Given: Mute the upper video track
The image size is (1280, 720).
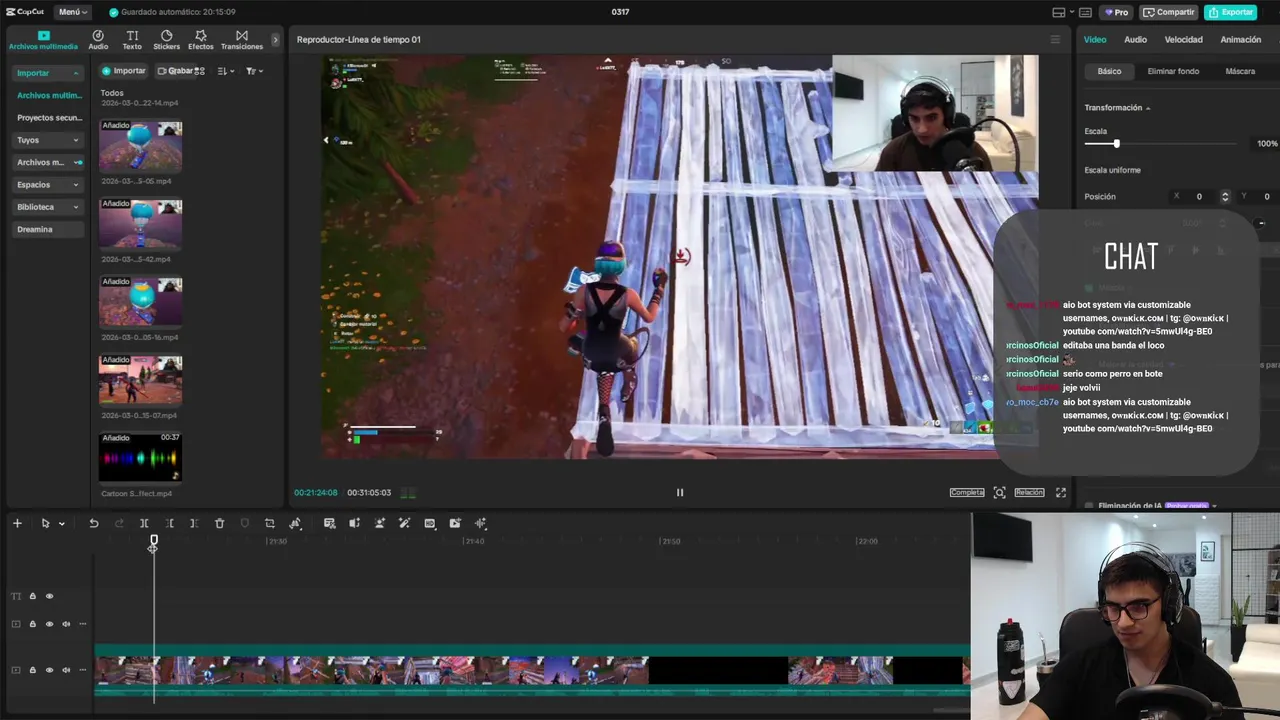Looking at the screenshot, I should pyautogui.click(x=66, y=624).
